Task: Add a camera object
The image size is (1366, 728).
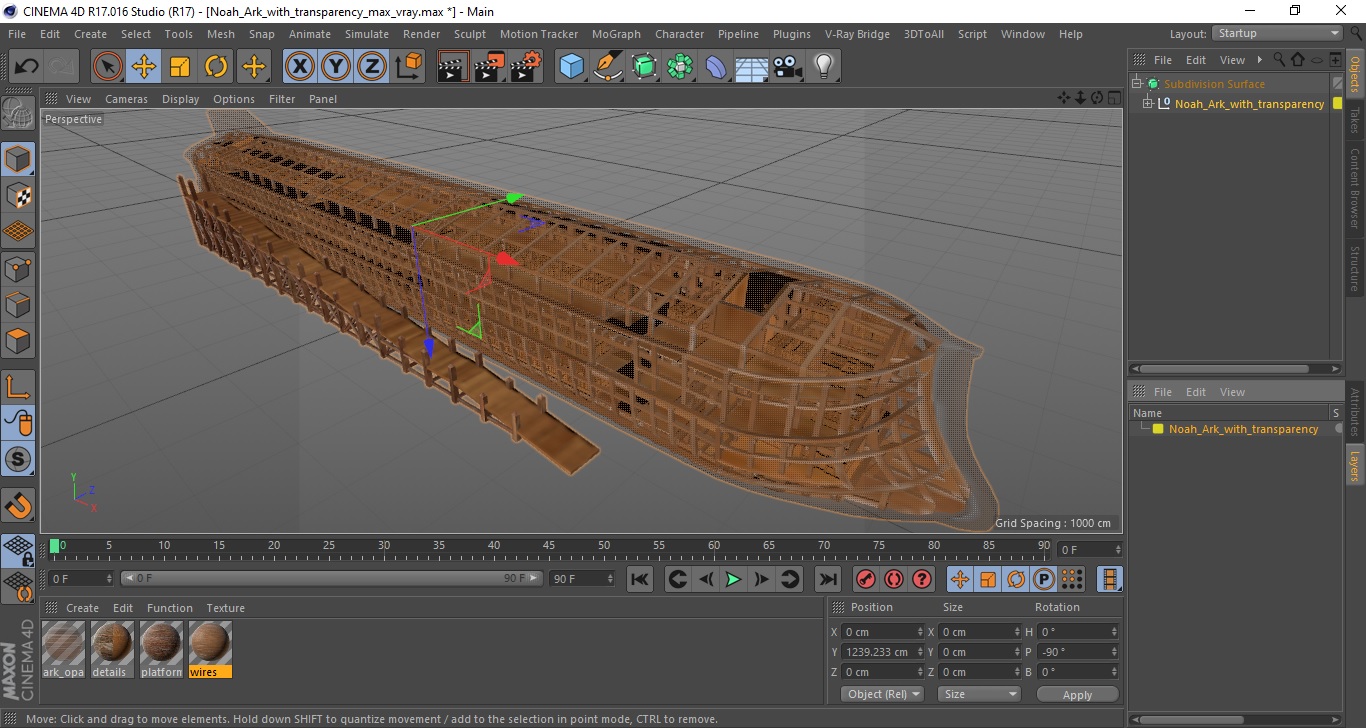Action: point(788,67)
